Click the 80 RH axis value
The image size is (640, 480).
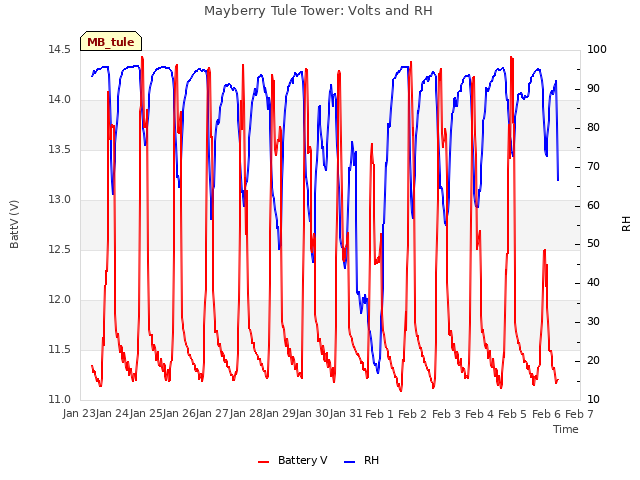tap(593, 128)
